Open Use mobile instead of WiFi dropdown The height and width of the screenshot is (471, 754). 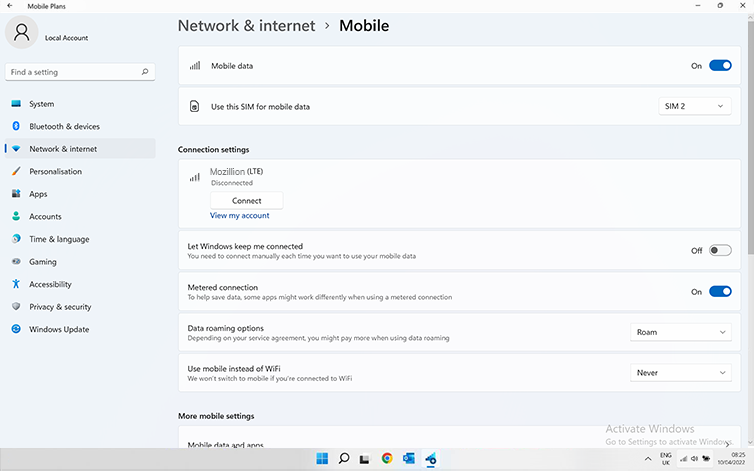680,372
